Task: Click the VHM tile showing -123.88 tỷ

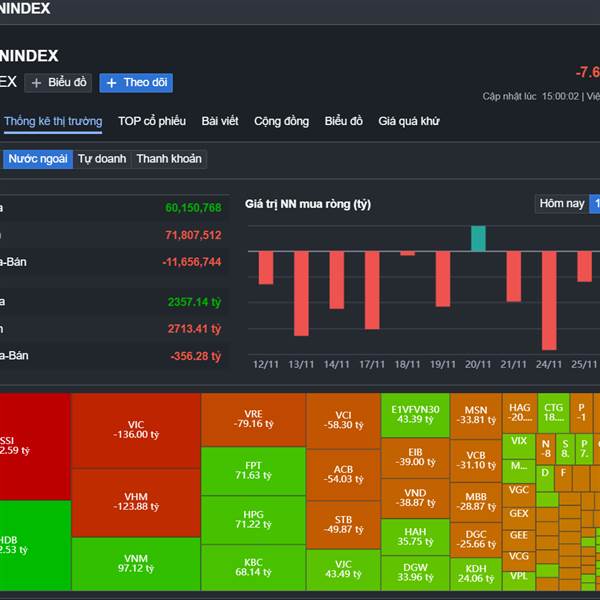Action: tap(136, 502)
